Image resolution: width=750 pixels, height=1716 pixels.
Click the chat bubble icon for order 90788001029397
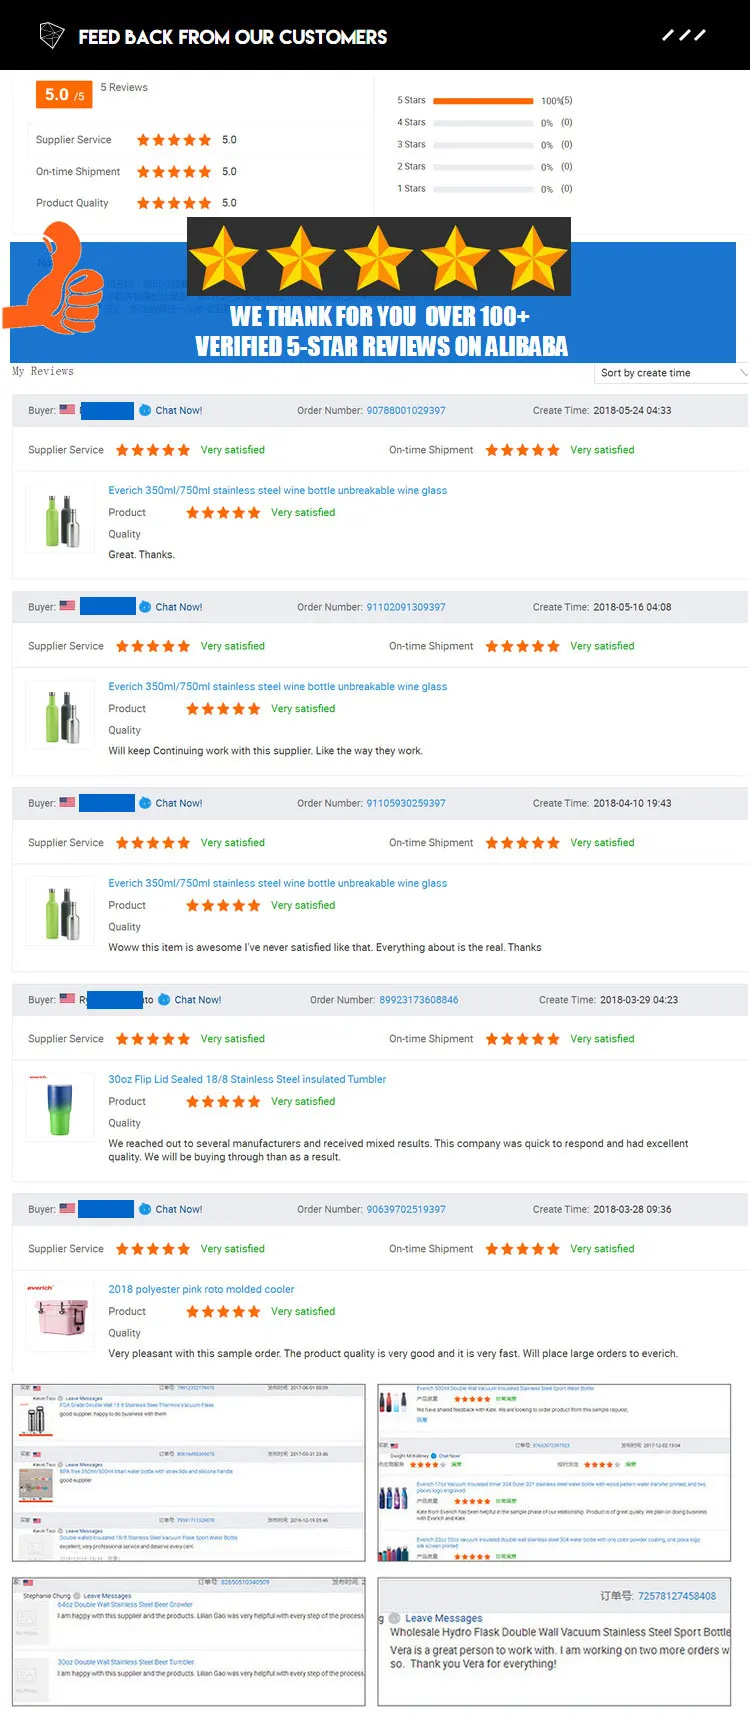coord(145,410)
